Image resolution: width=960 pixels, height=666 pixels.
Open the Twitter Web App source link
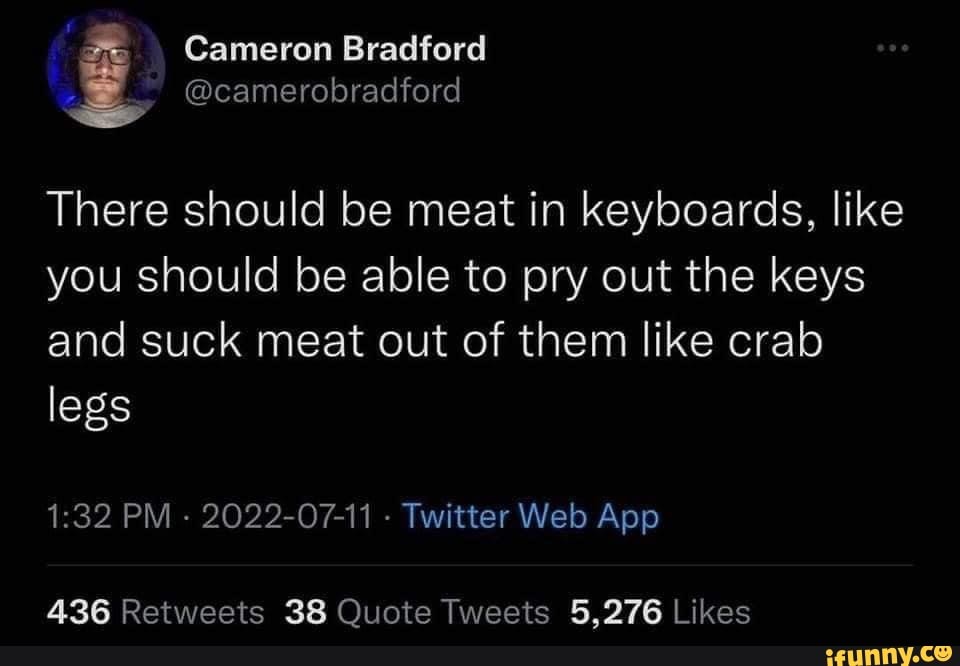pyautogui.click(x=531, y=516)
